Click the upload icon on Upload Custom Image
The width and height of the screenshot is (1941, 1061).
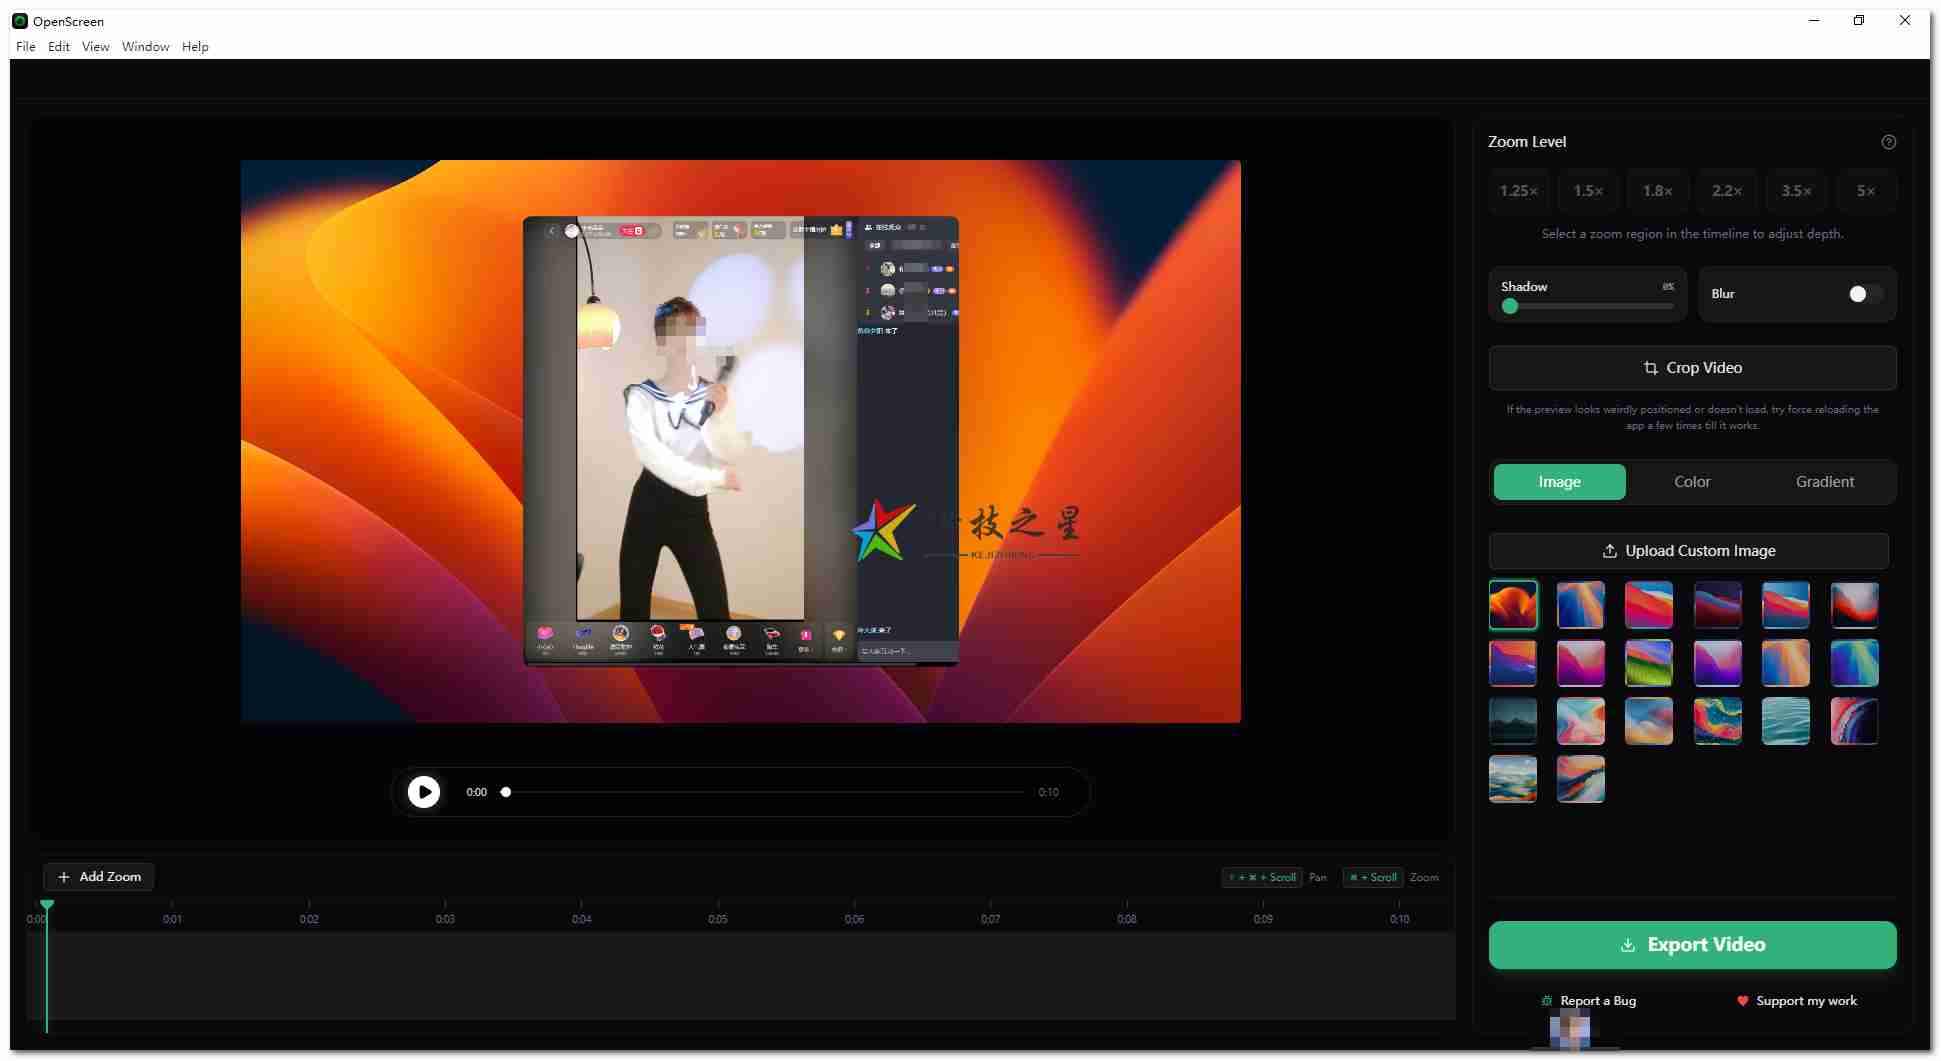tap(1609, 551)
